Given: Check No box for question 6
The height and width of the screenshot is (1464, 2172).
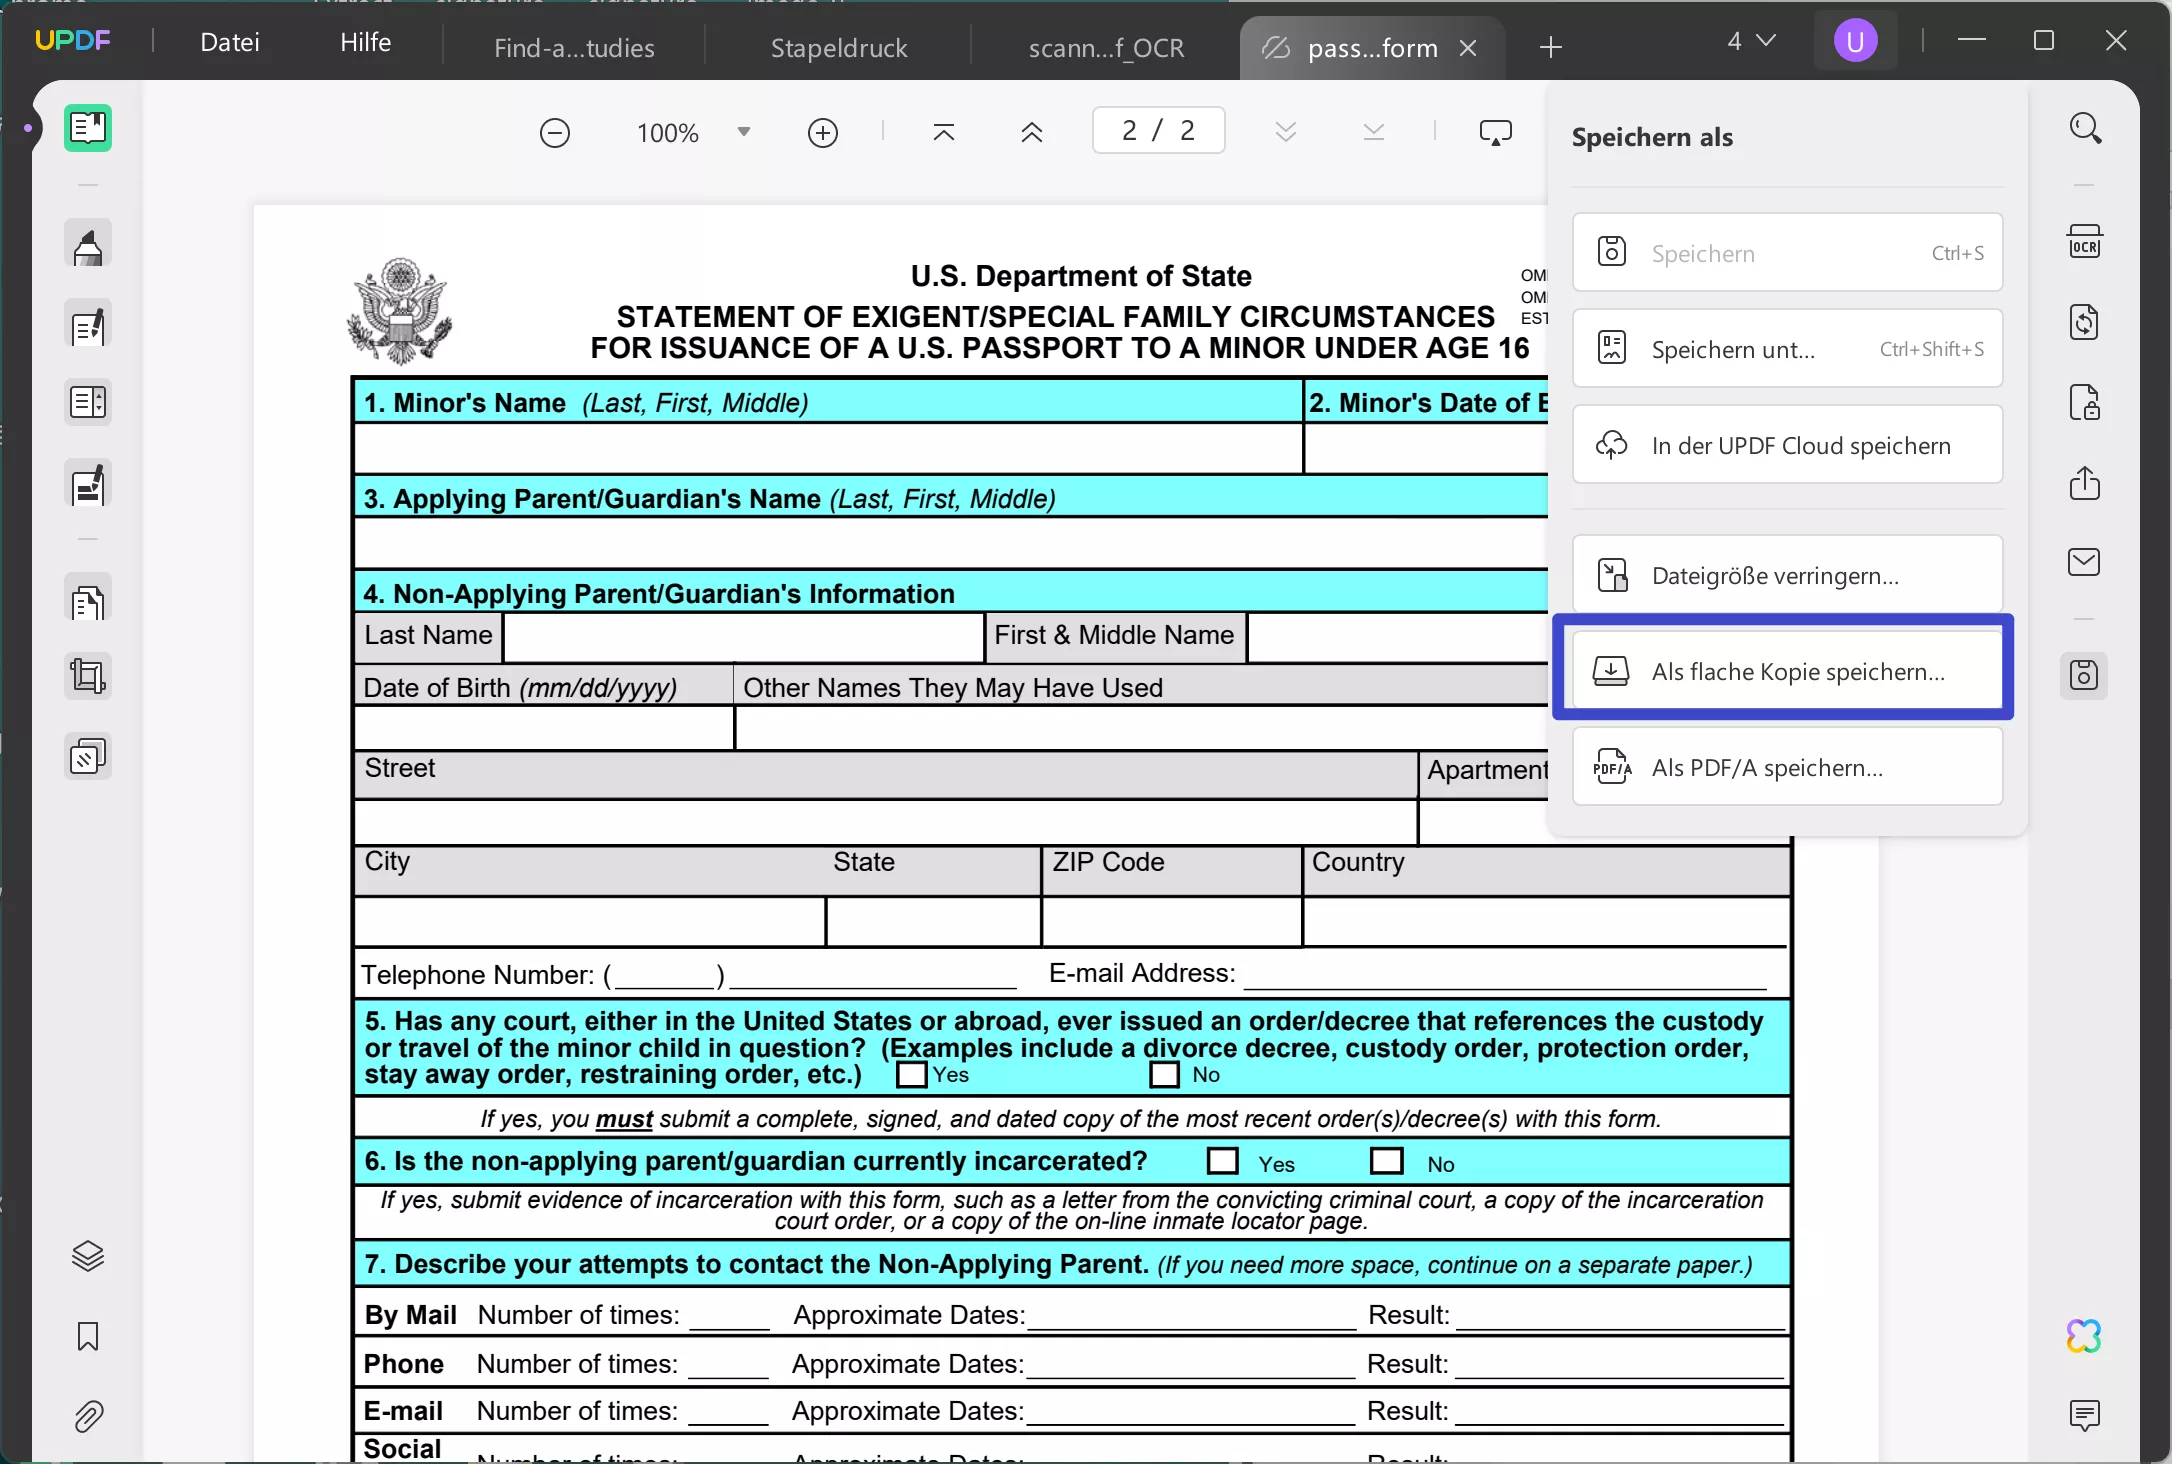Looking at the screenshot, I should (1386, 1161).
